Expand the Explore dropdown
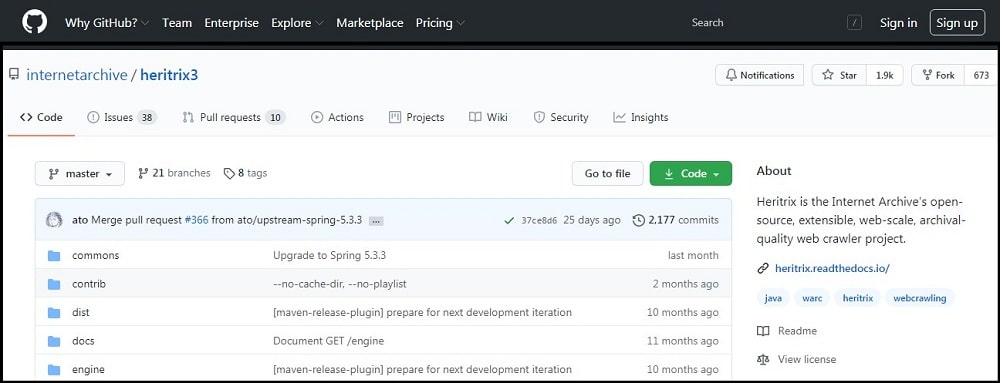 [x=297, y=23]
